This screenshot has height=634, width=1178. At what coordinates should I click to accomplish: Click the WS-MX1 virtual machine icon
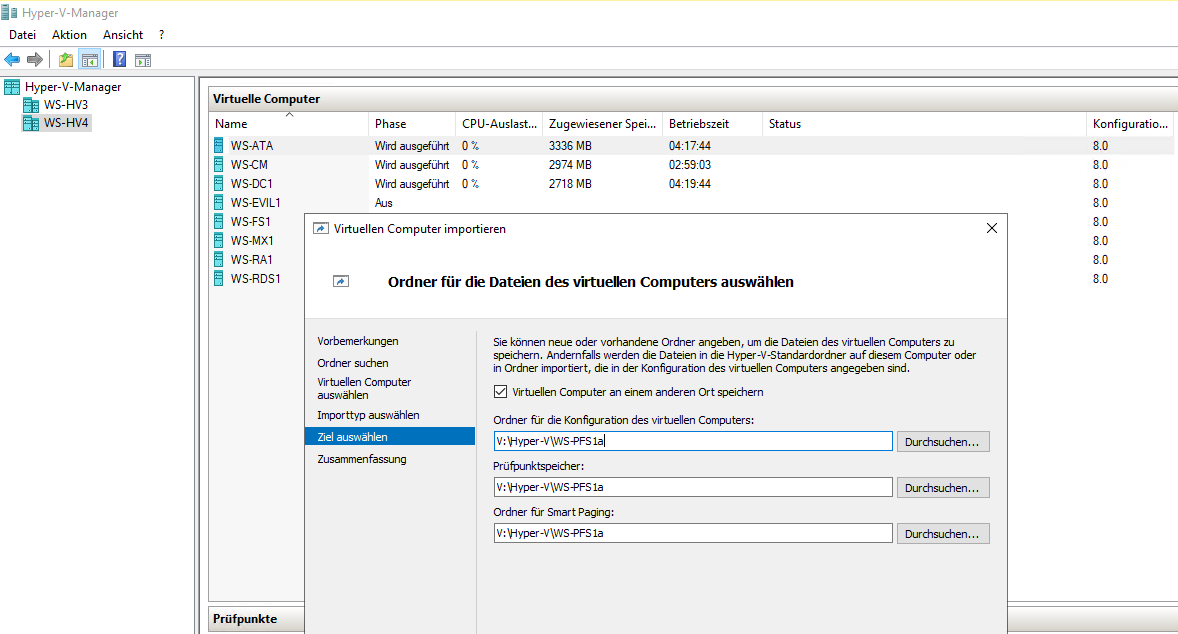(219, 240)
